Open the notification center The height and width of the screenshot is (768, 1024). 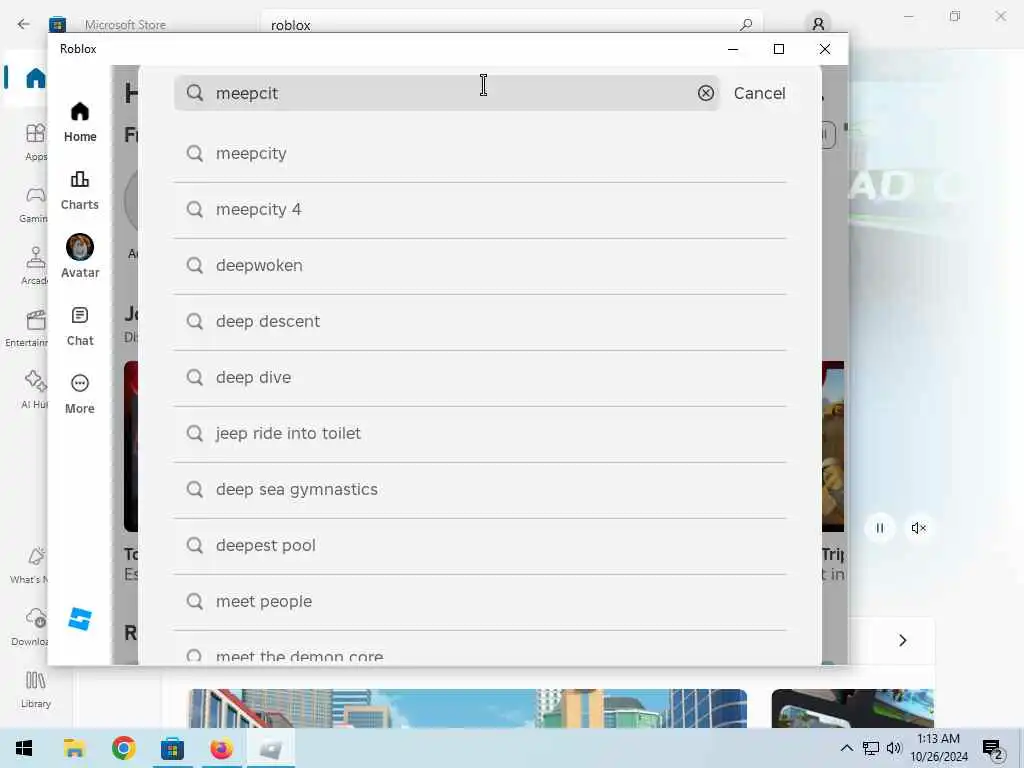click(x=993, y=749)
